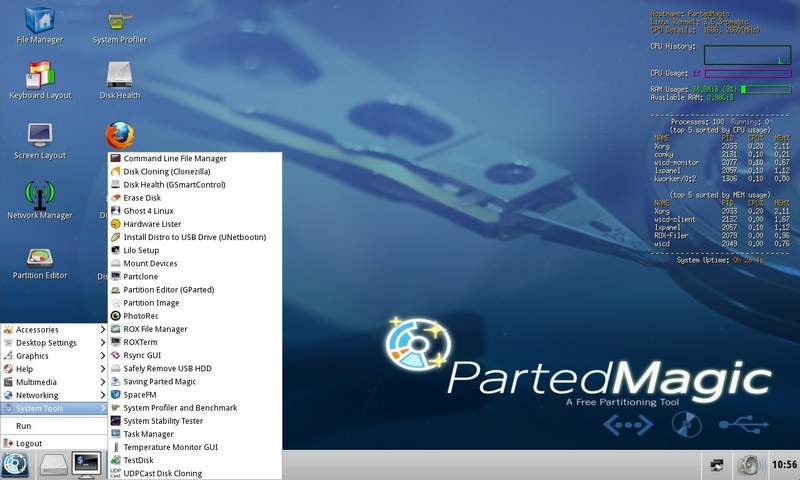
Task: Open Command Line File Manager
Action: click(195, 158)
